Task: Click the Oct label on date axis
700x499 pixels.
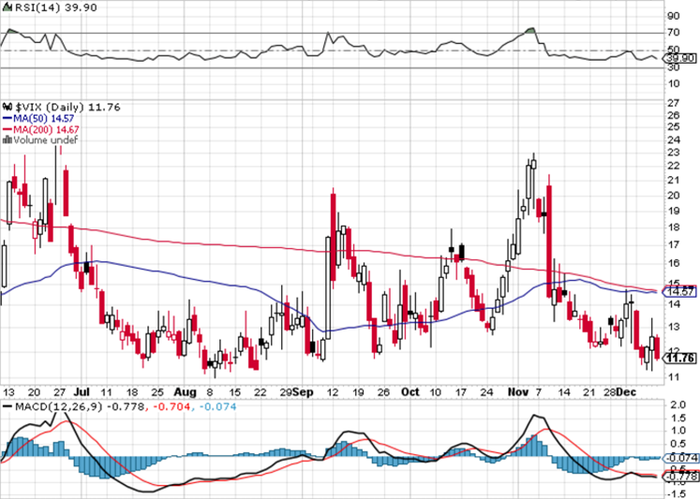Action: click(410, 392)
